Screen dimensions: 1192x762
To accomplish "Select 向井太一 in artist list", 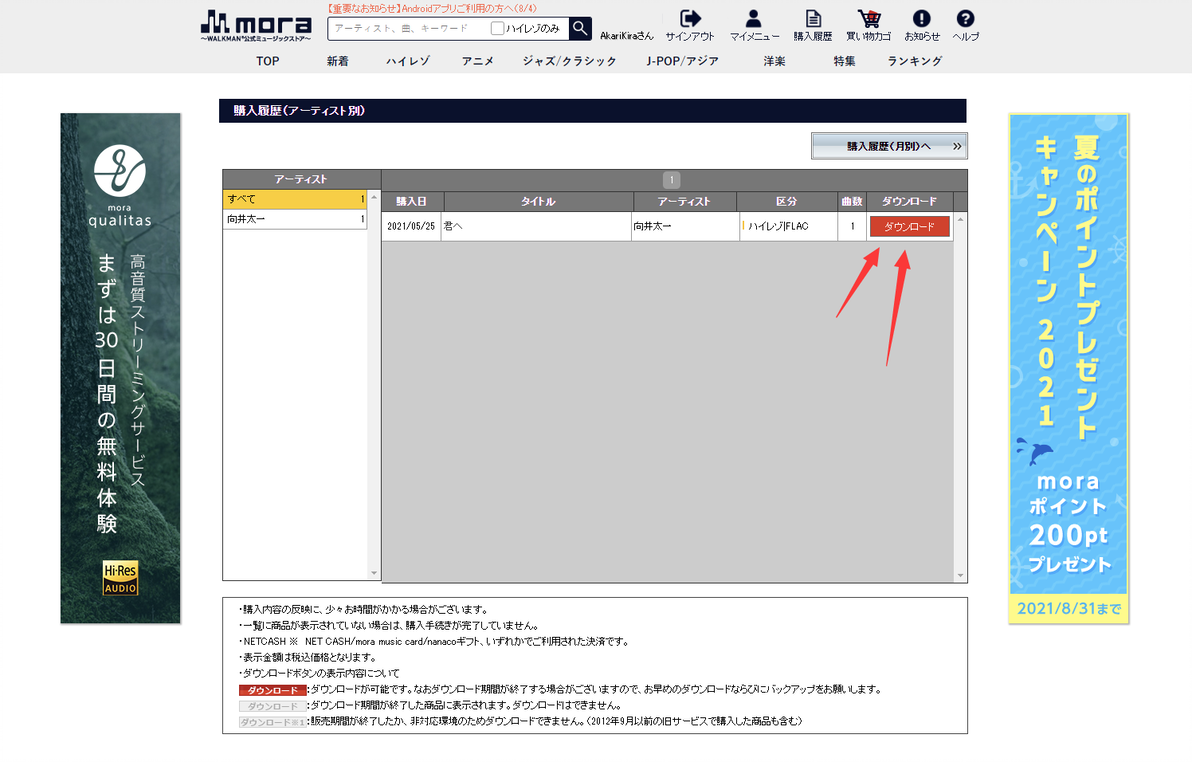I will coord(295,219).
